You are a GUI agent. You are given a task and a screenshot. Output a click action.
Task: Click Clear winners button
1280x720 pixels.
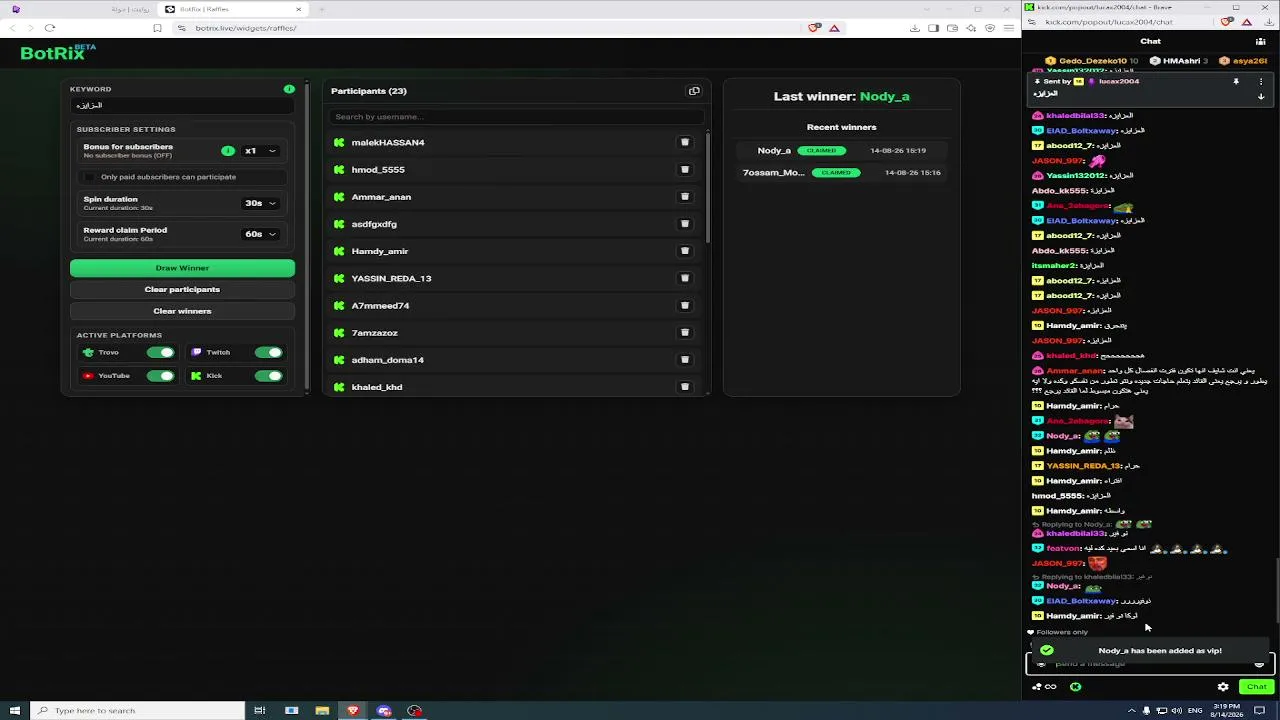182,311
